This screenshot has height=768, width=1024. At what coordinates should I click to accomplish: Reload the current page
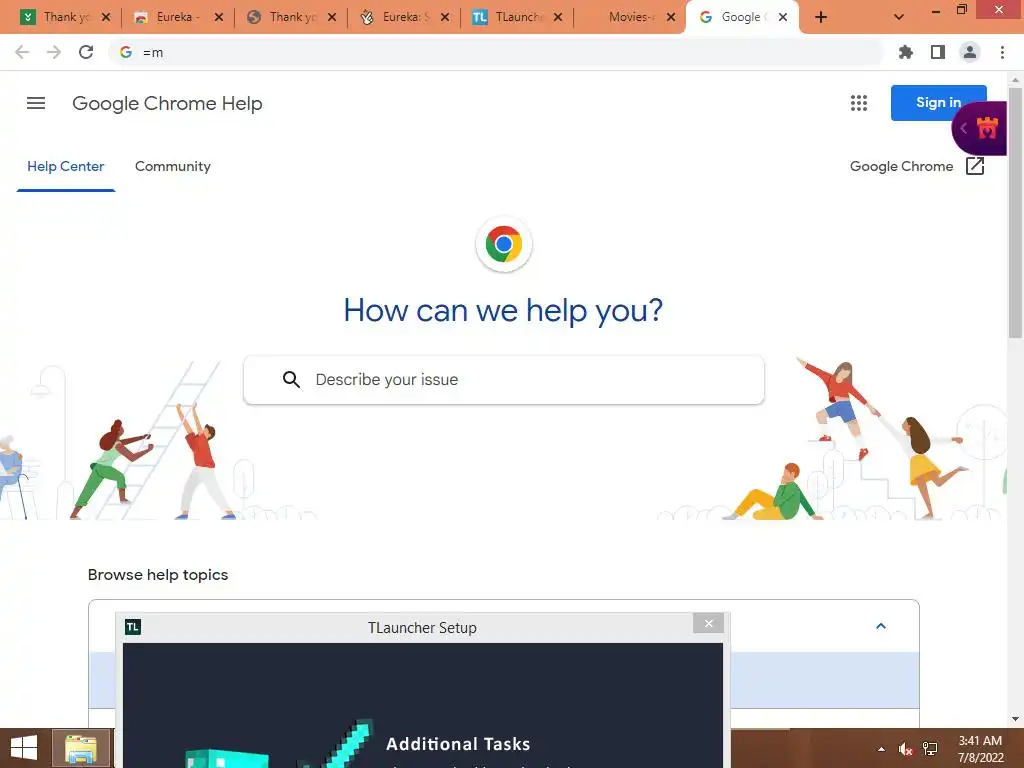click(86, 52)
